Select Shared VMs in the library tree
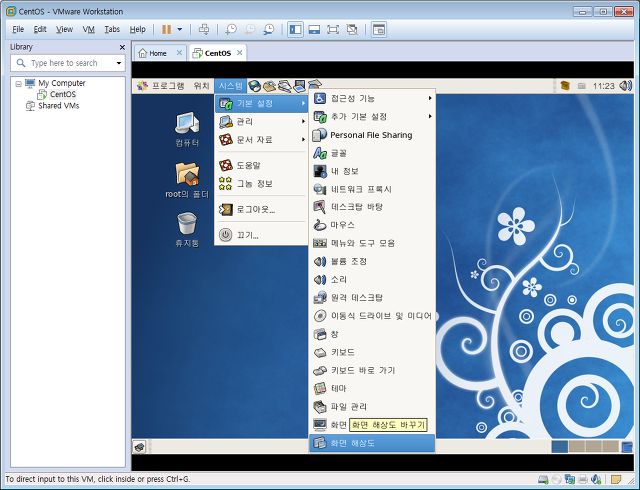 click(x=58, y=106)
